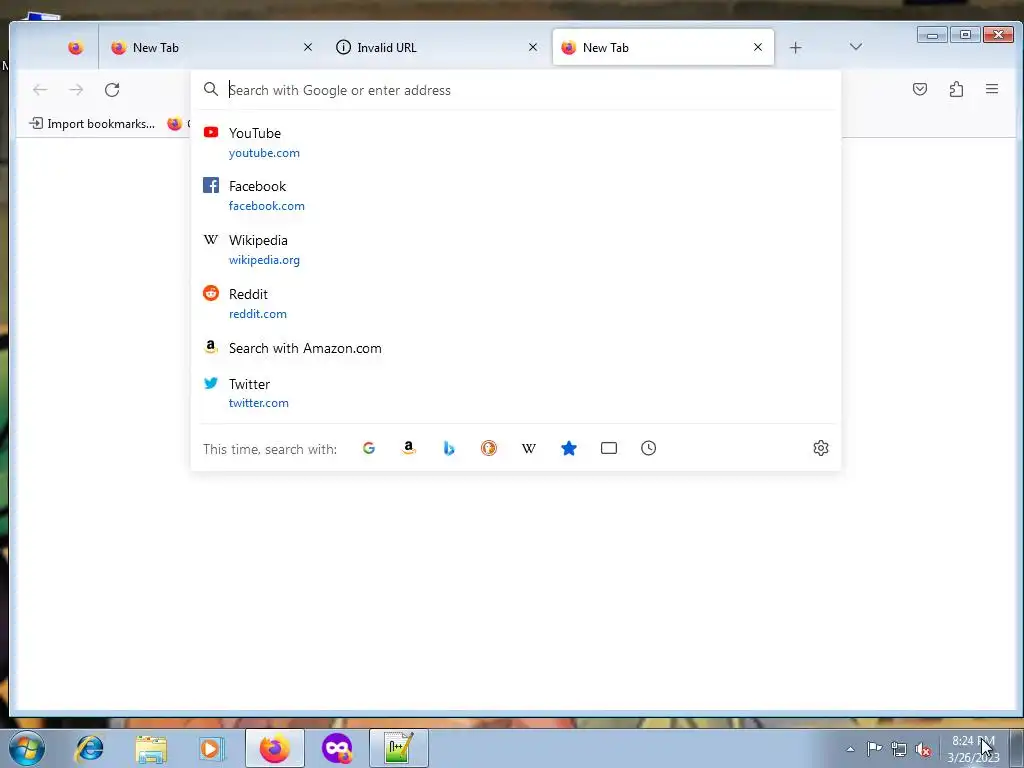Go forward using the forward arrow
Viewport: 1024px width, 768px height.
coord(76,89)
